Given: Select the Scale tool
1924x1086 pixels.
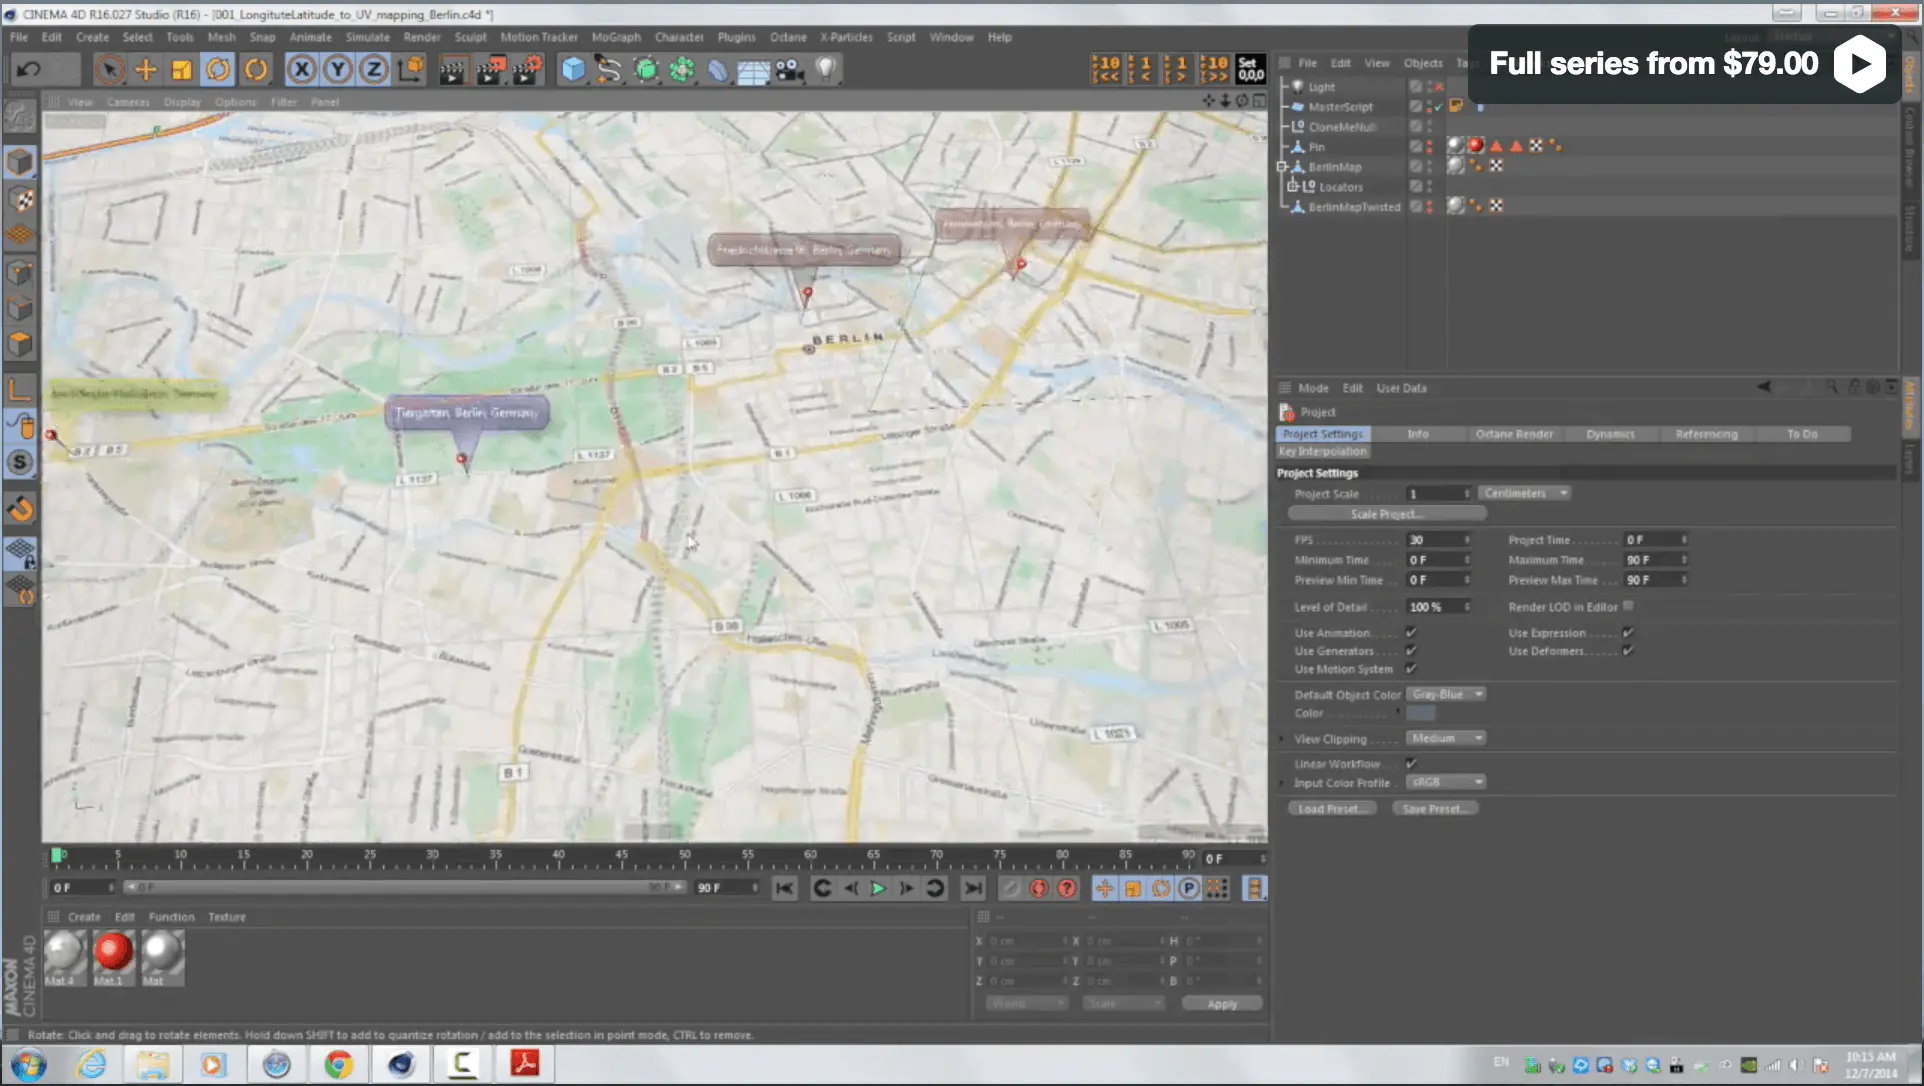Looking at the screenshot, I should [181, 69].
